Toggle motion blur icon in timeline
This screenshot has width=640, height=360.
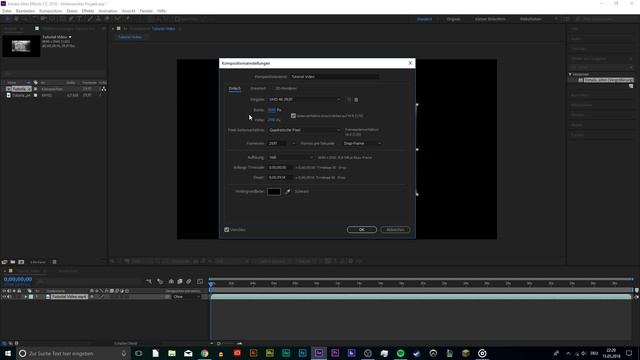pyautogui.click(x=189, y=281)
